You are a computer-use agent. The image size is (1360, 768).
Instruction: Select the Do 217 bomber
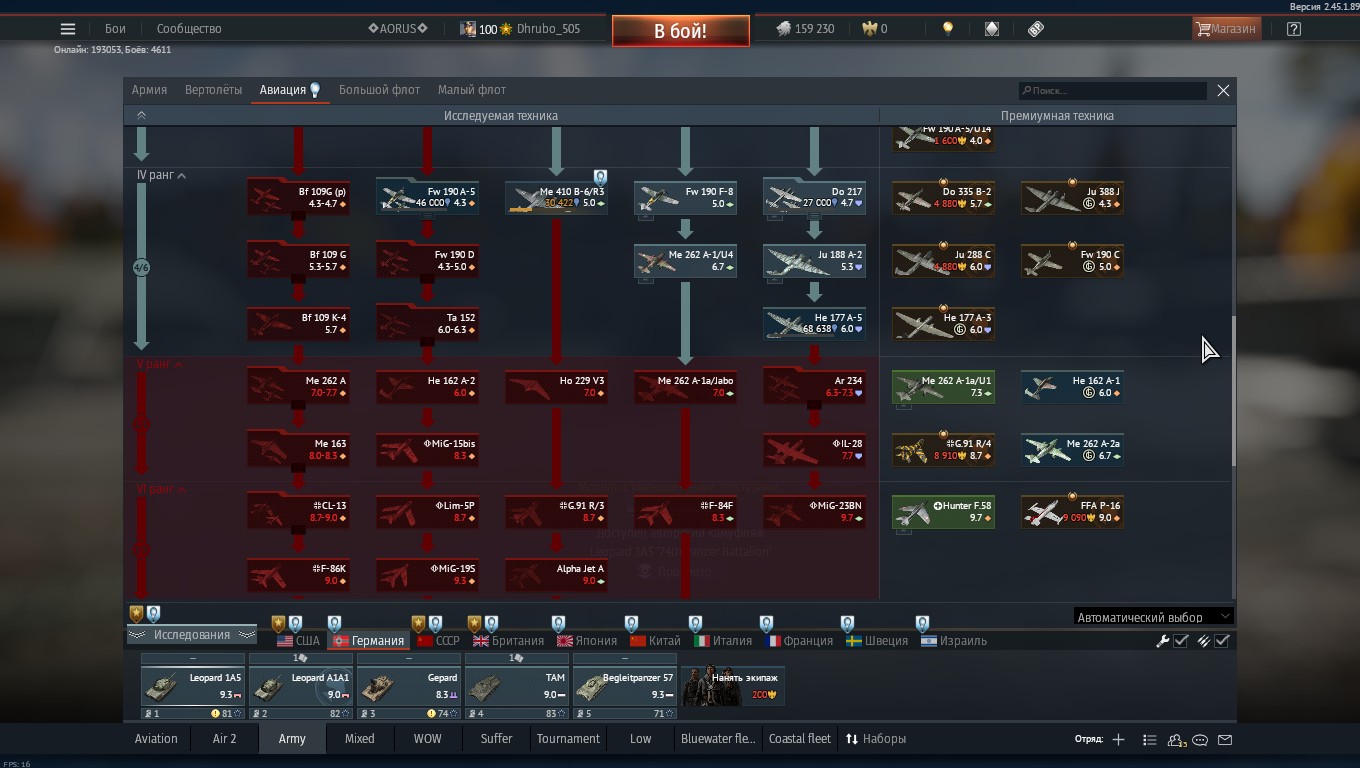tap(814, 197)
